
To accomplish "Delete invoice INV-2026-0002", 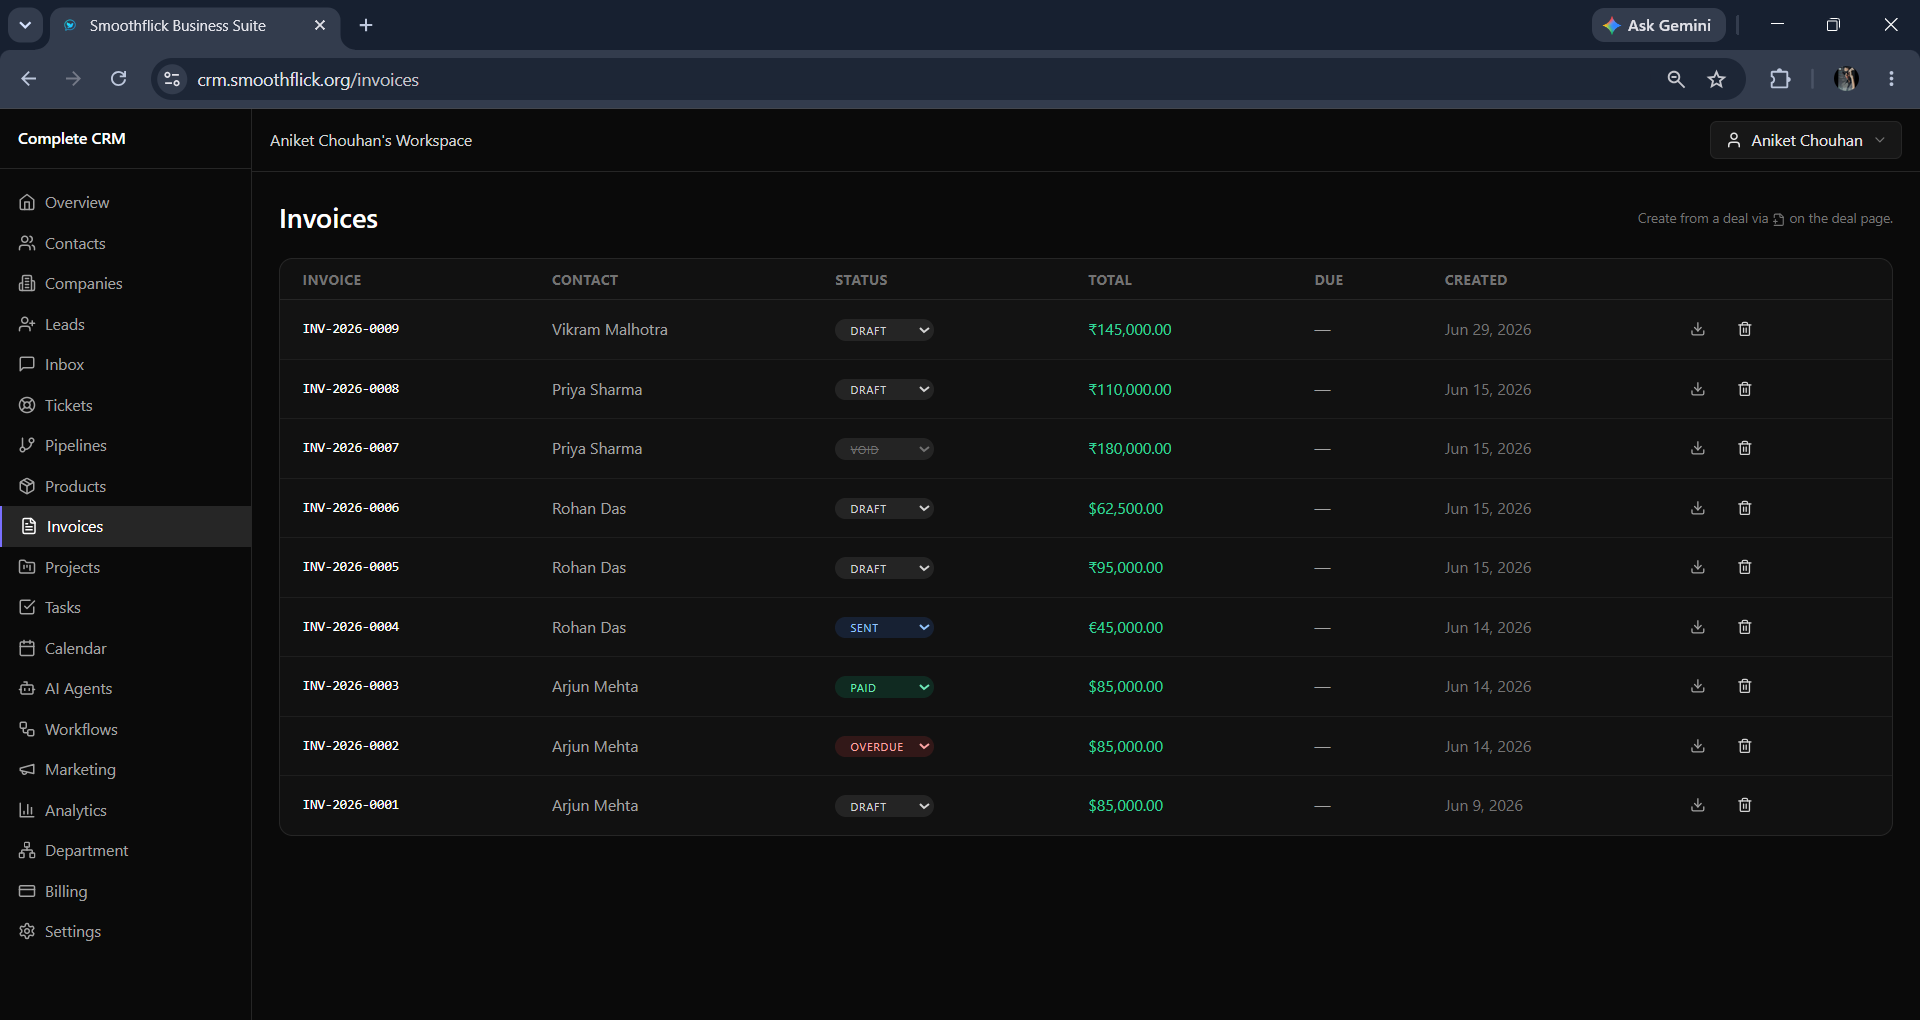I will point(1744,746).
